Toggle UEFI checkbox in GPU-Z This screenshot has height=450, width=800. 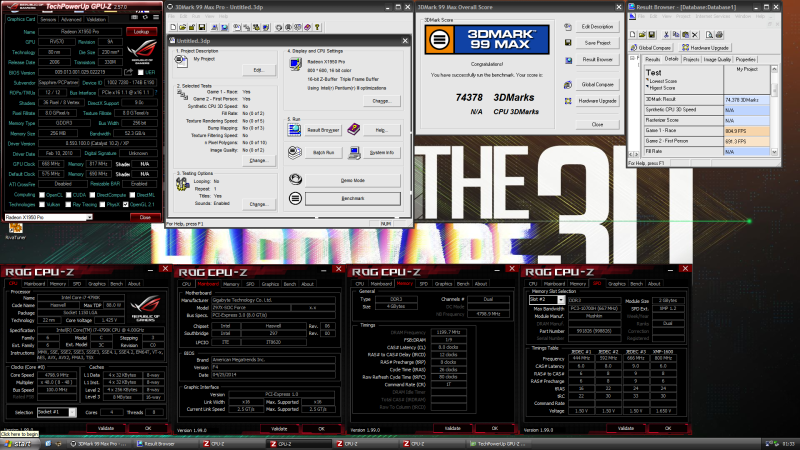pos(141,72)
